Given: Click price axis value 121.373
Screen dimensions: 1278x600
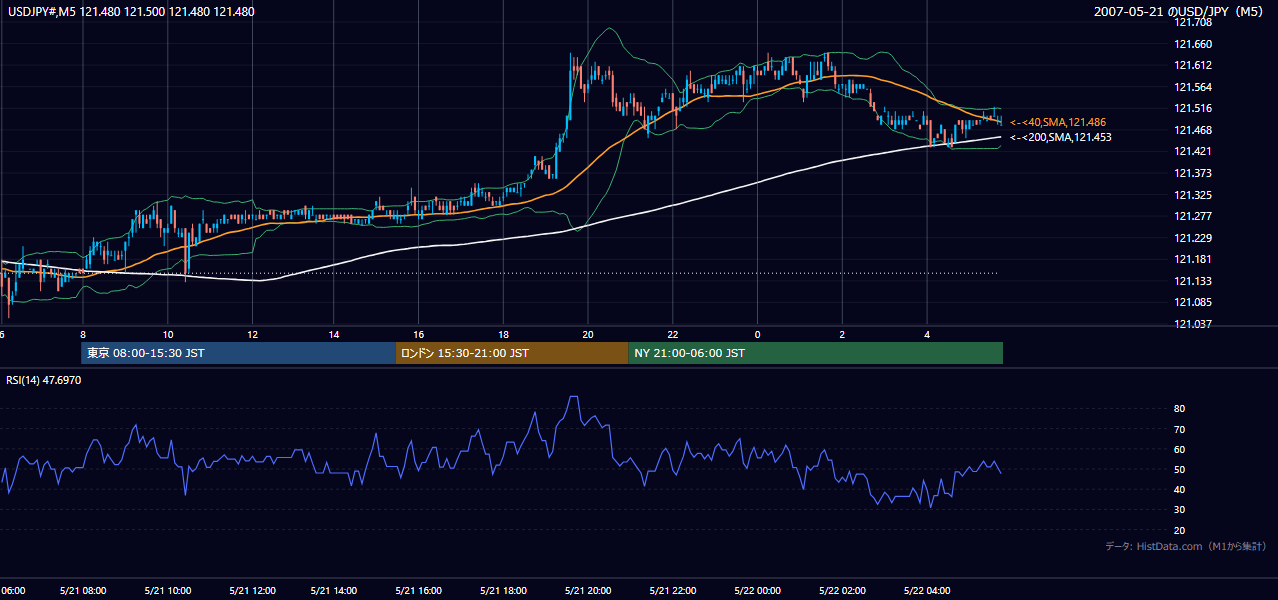Looking at the screenshot, I should (1194, 173).
